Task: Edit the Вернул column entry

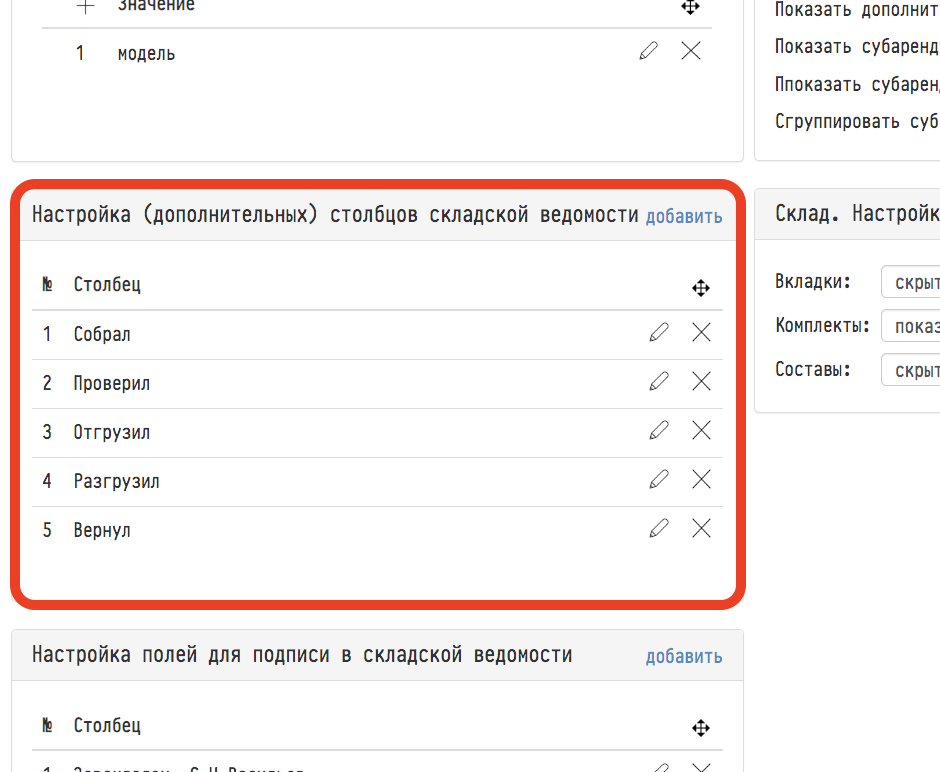Action: (x=658, y=529)
